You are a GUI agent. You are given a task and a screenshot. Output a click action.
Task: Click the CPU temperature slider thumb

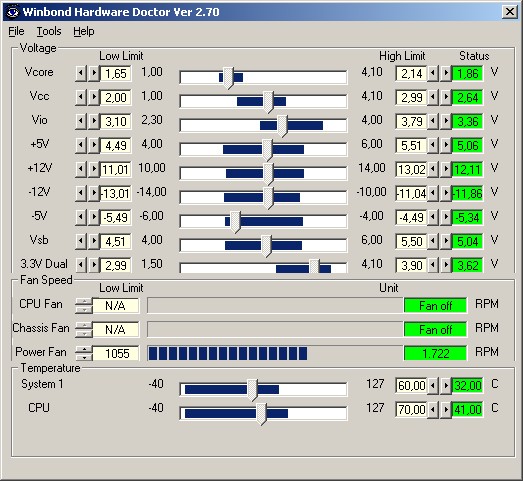pyautogui.click(x=261, y=414)
